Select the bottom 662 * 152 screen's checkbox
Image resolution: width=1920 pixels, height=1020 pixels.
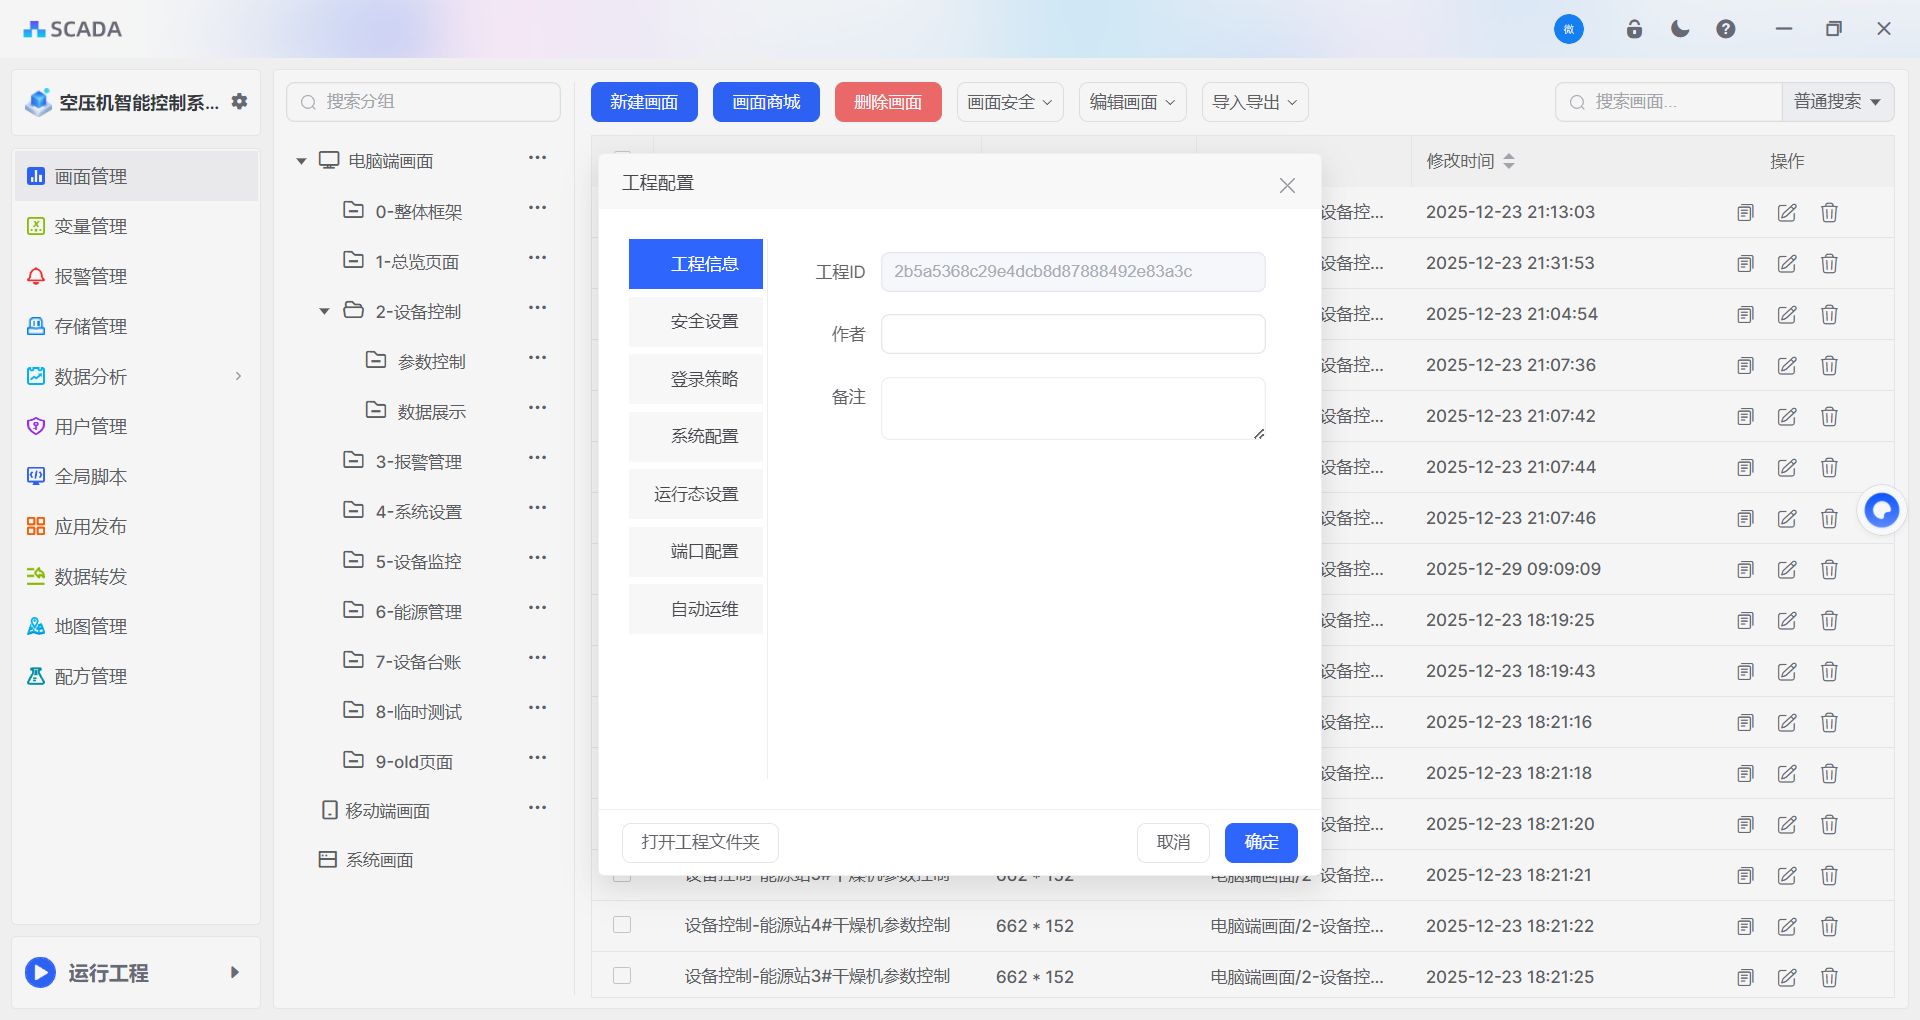click(622, 976)
